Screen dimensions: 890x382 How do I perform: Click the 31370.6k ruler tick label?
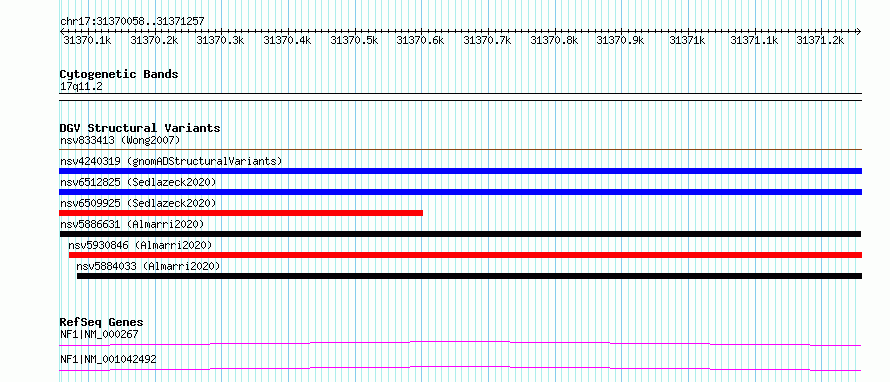click(x=421, y=40)
